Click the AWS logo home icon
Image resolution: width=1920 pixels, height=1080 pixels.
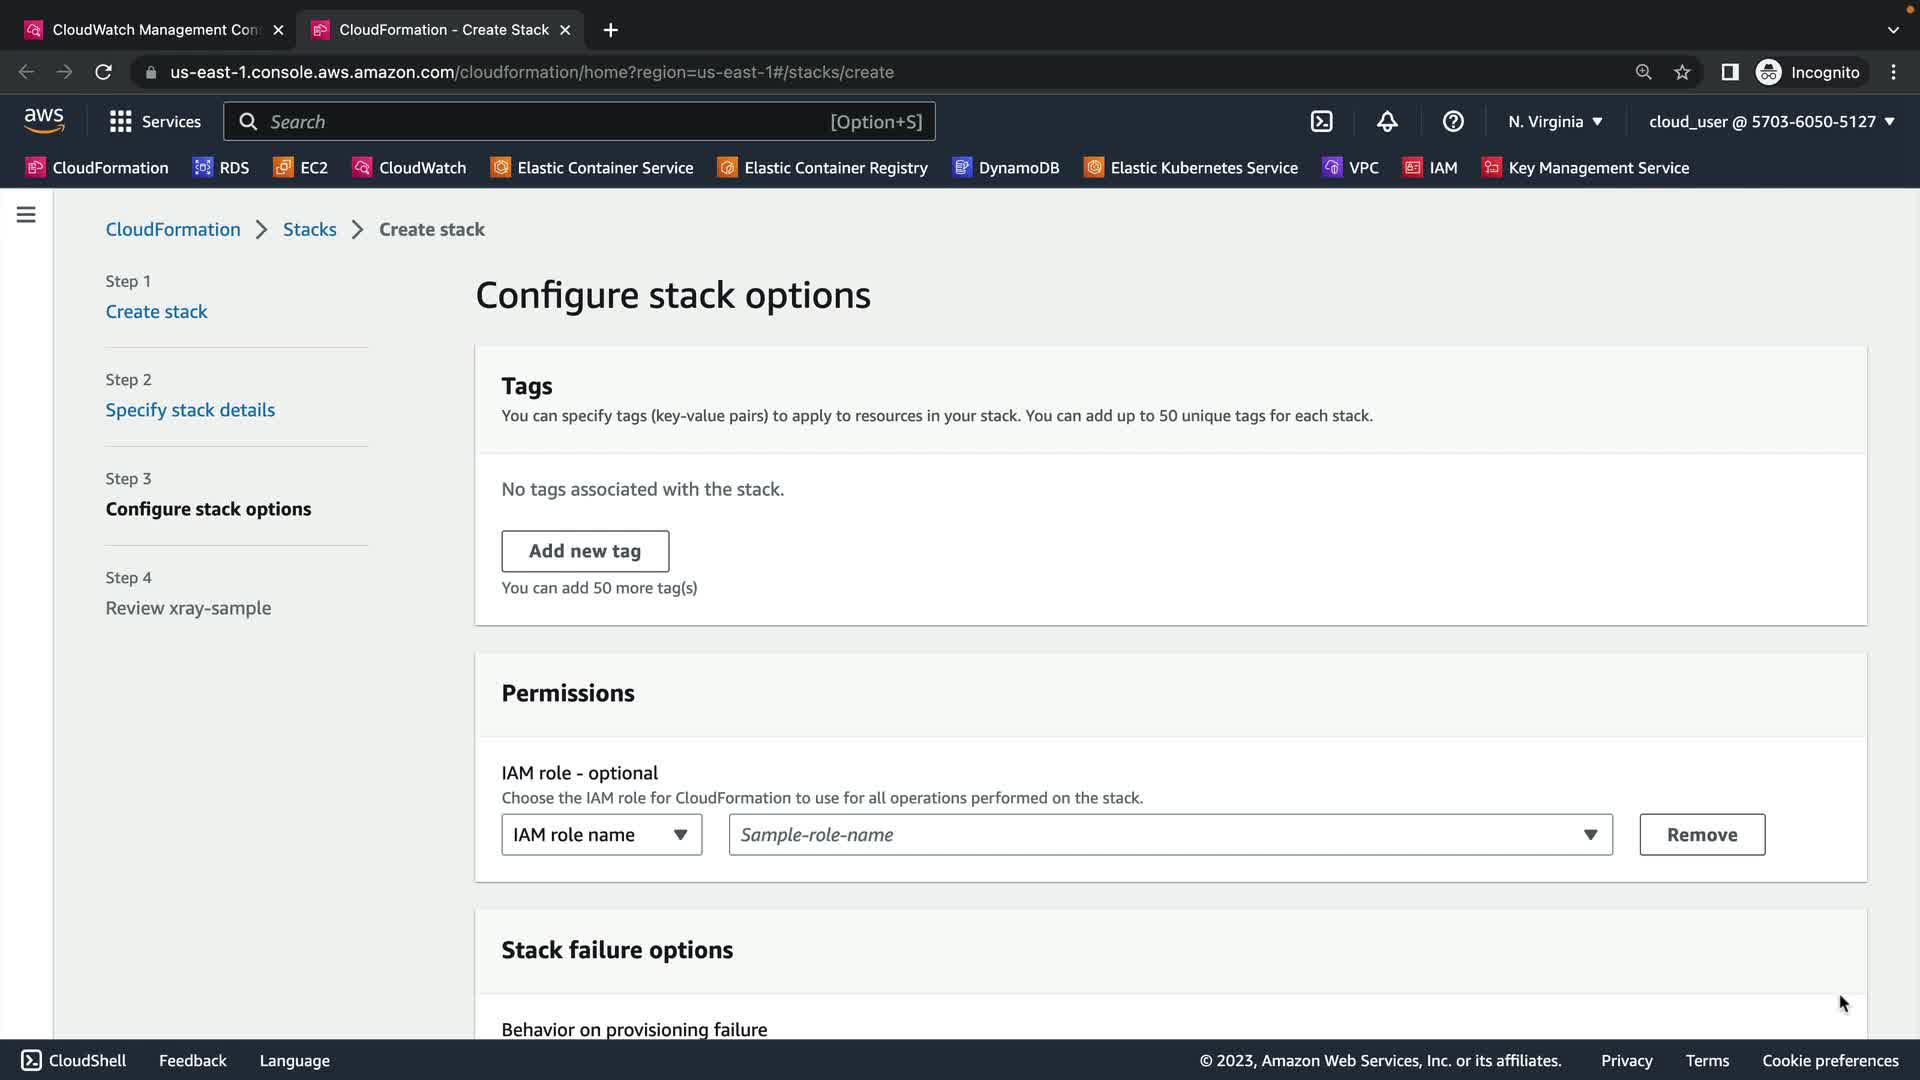(x=44, y=121)
